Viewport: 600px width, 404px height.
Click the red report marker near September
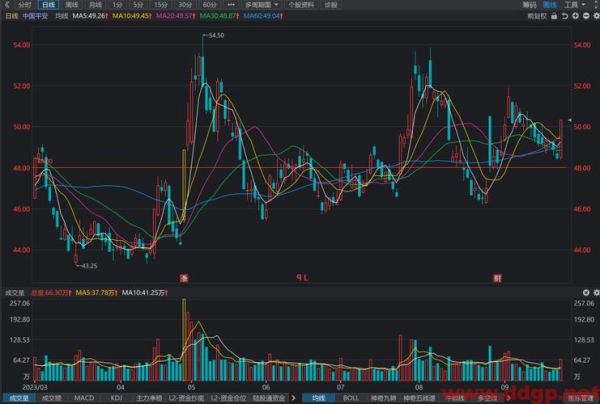pyautogui.click(x=496, y=275)
